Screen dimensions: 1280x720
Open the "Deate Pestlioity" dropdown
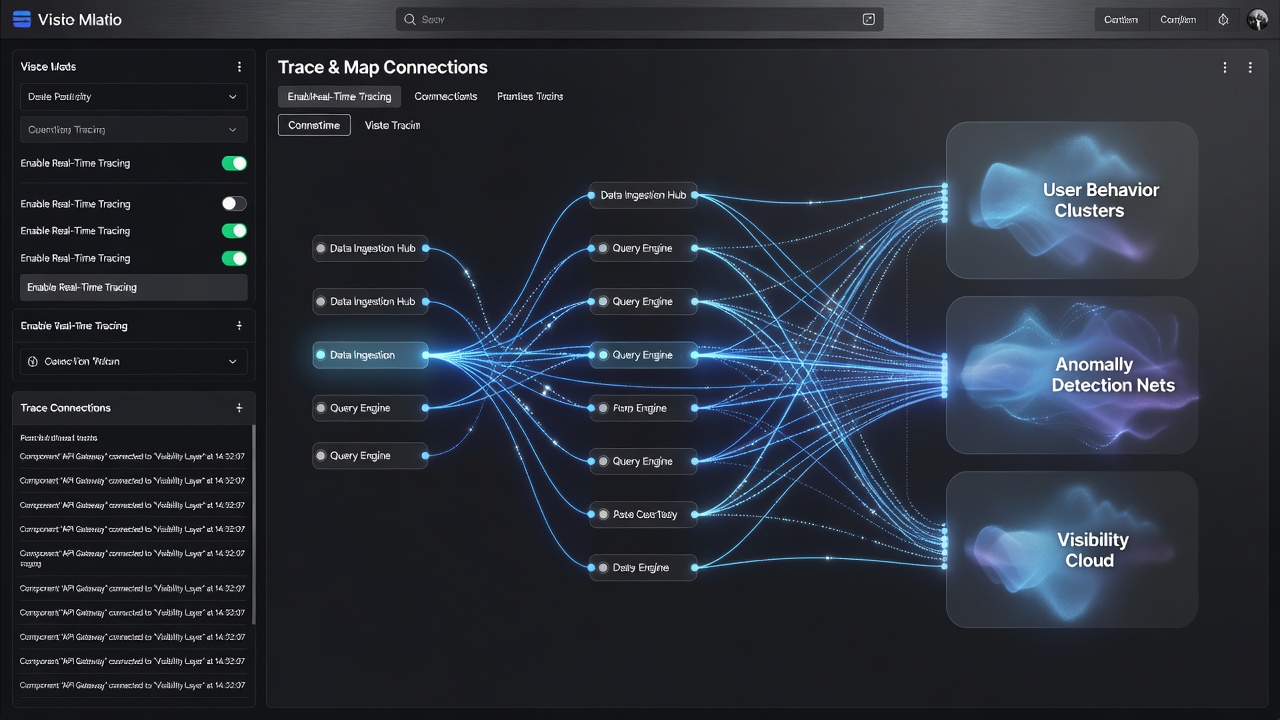[x=134, y=97]
